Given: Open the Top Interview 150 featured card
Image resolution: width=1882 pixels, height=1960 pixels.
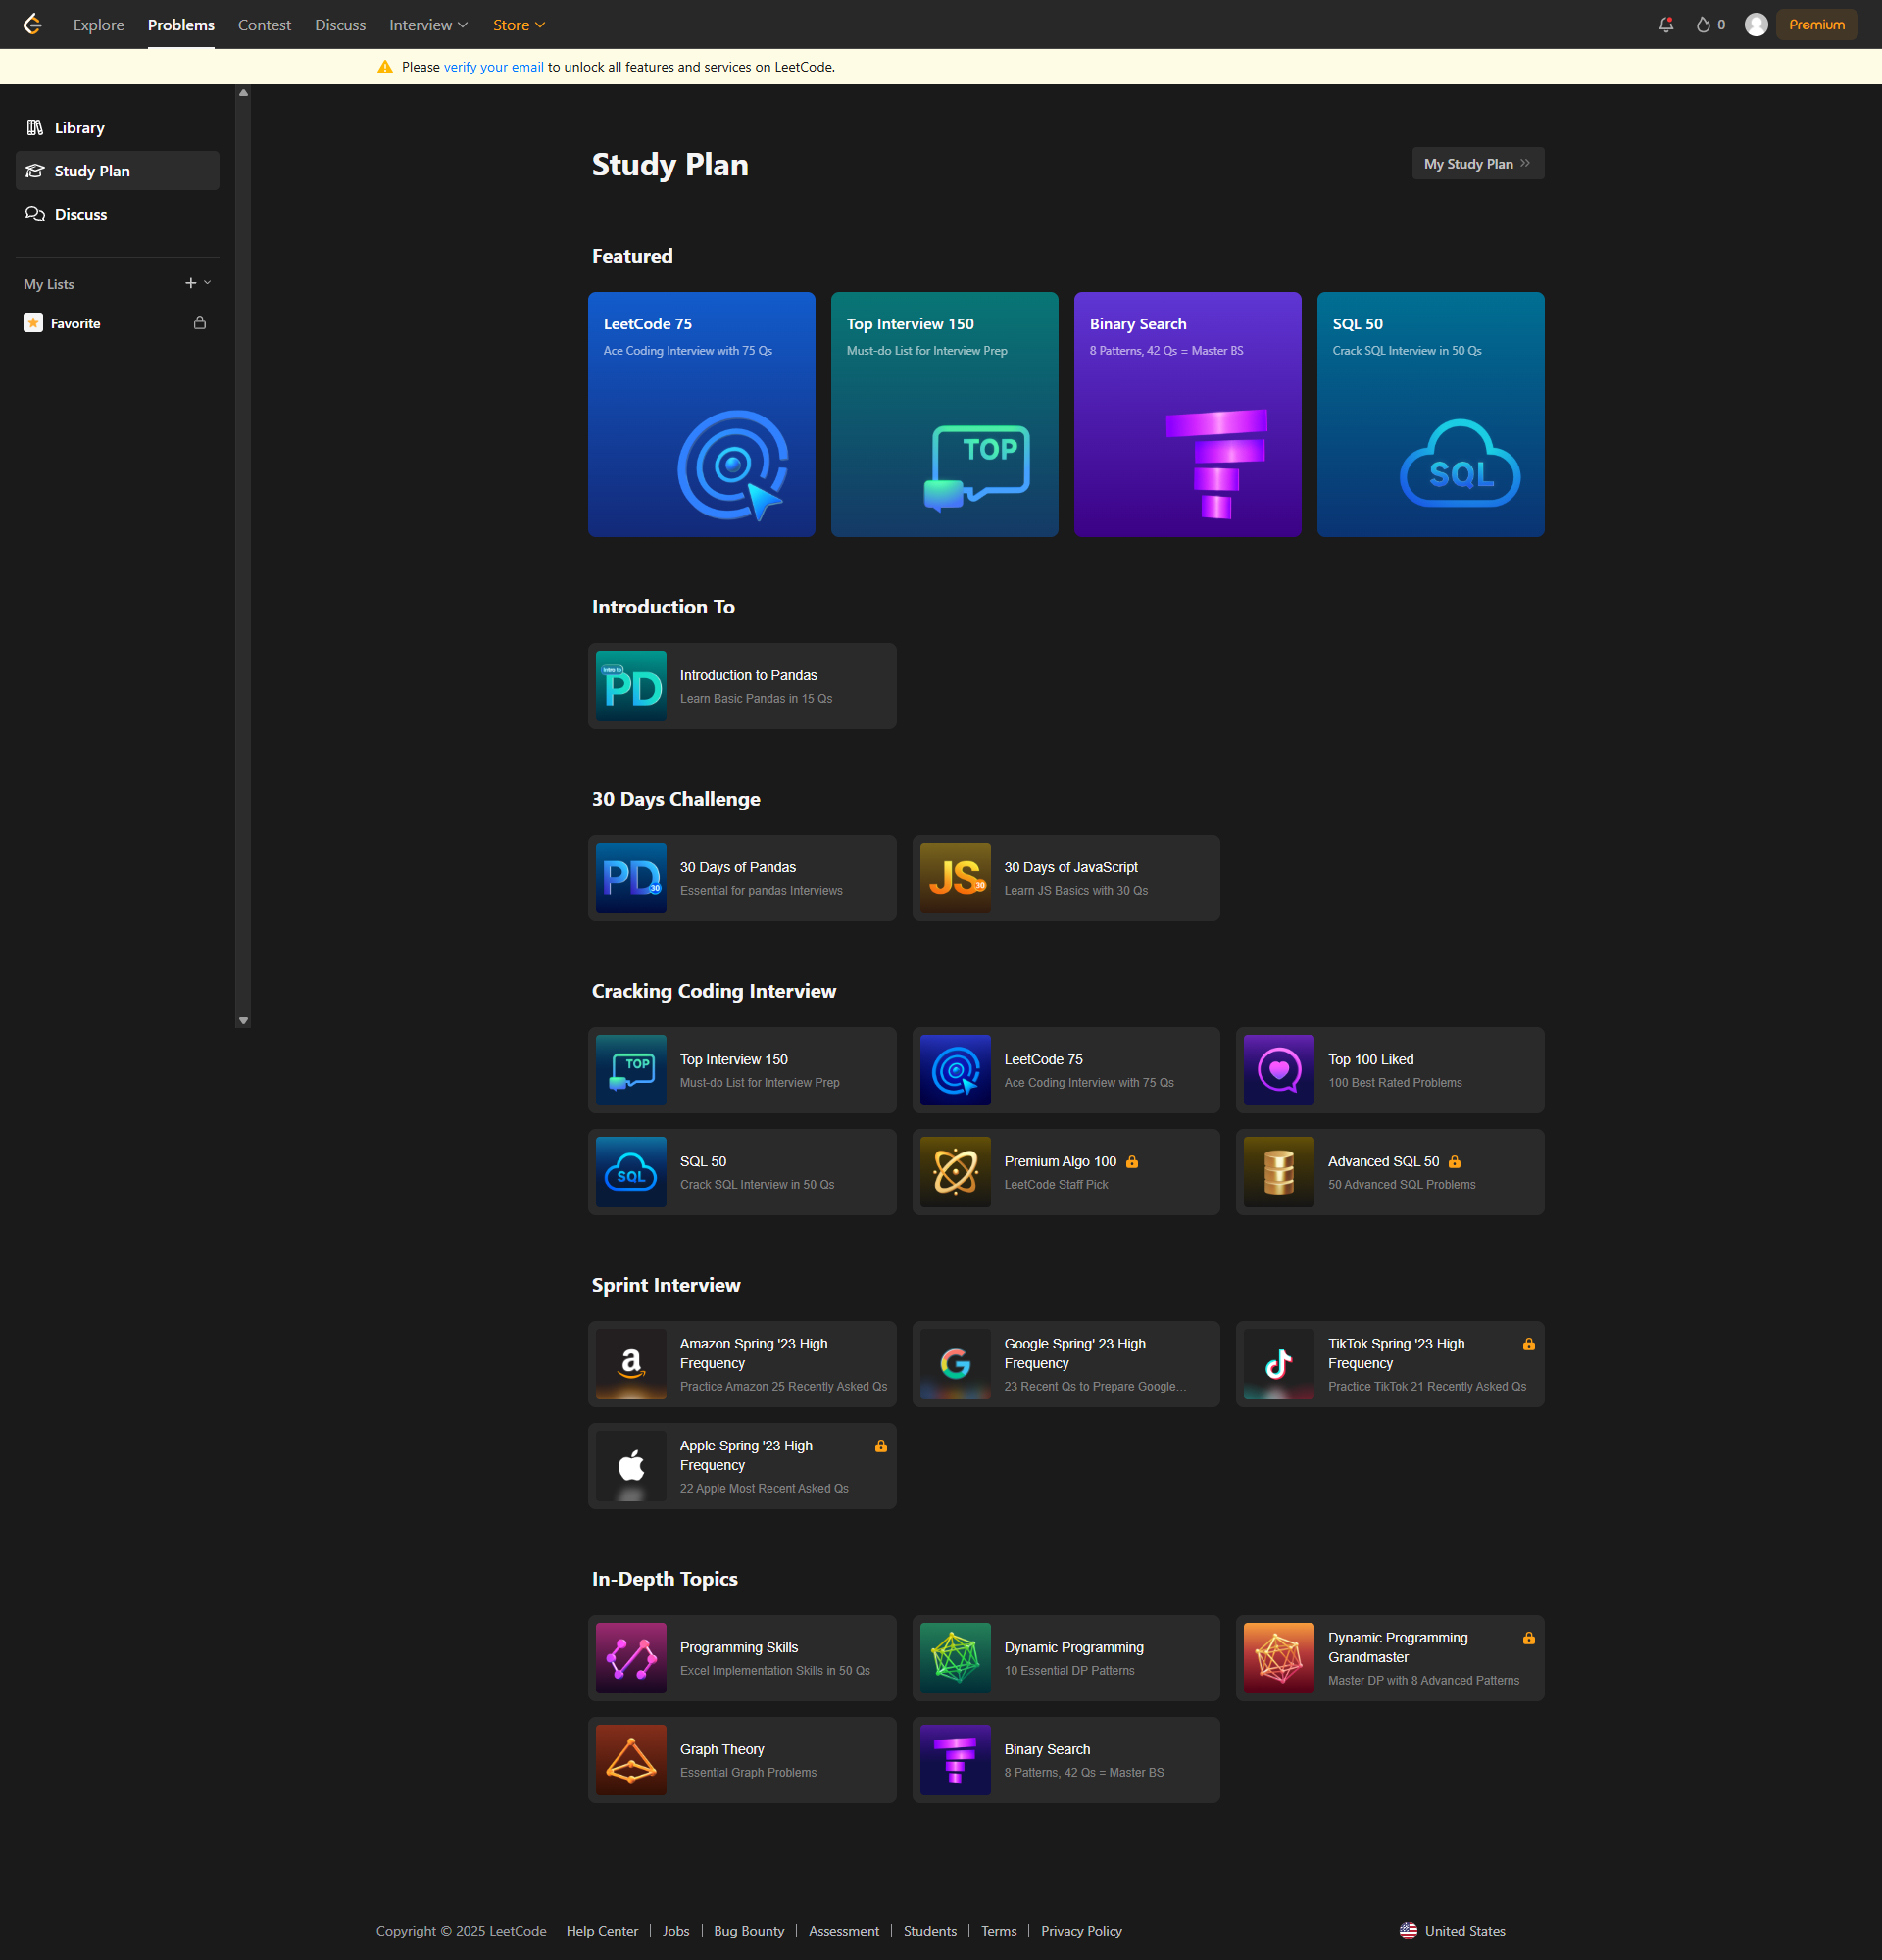Looking at the screenshot, I should click(945, 415).
